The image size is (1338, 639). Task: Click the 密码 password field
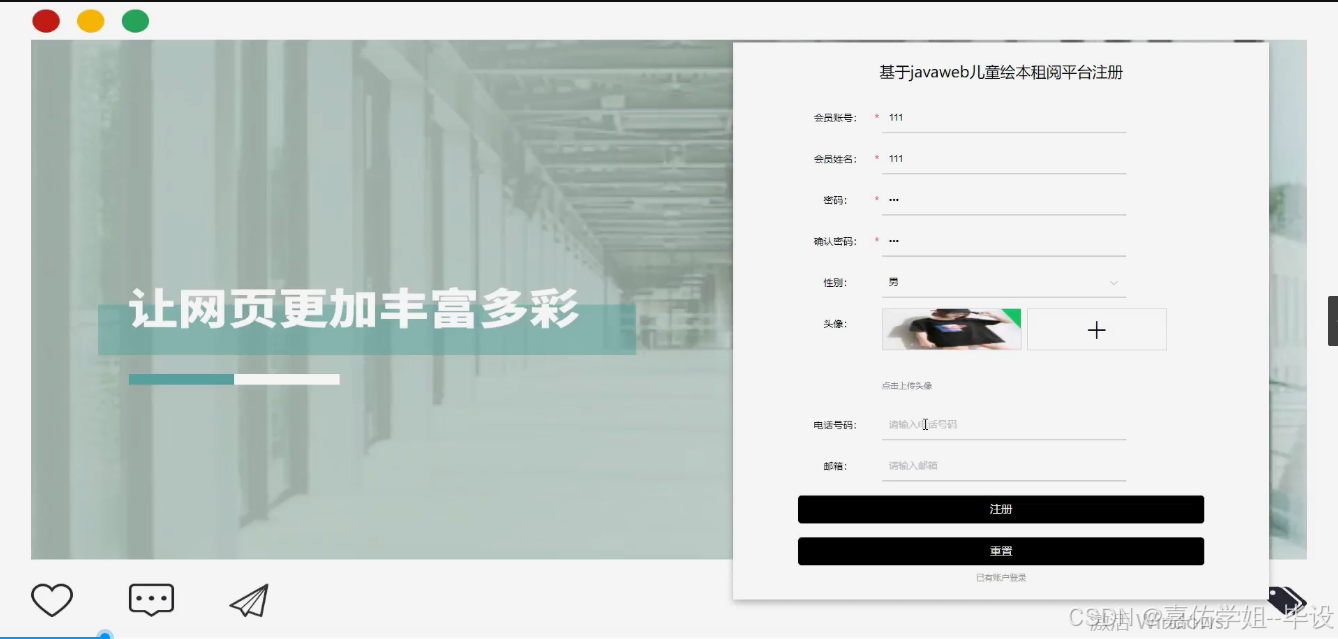pyautogui.click(x=1002, y=199)
